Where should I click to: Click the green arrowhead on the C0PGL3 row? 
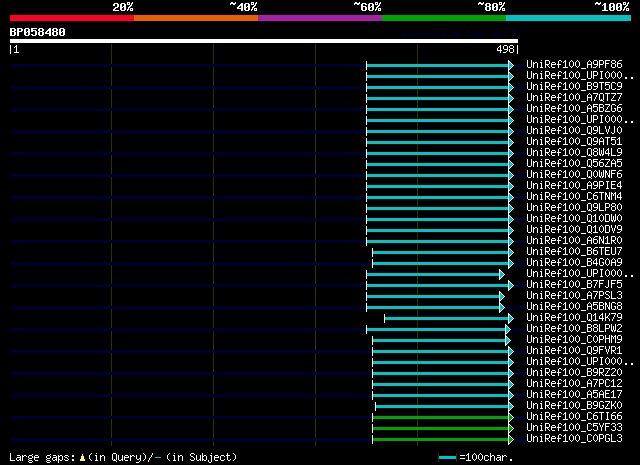pos(511,440)
